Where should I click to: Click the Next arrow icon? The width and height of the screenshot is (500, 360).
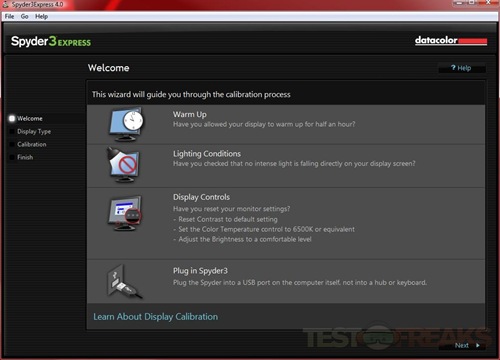(x=478, y=345)
